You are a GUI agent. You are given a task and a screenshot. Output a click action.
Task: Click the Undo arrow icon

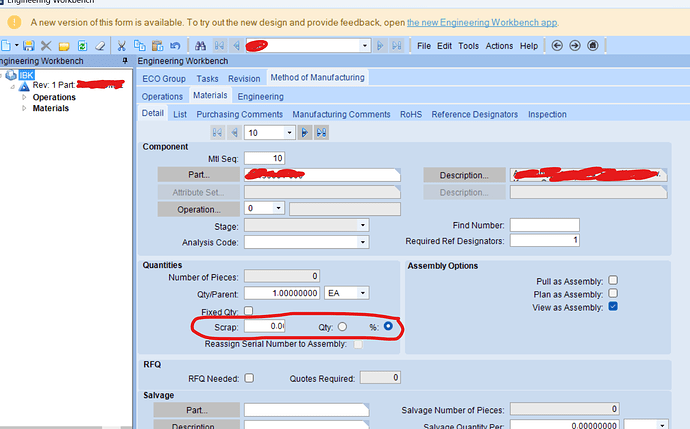(x=175, y=46)
